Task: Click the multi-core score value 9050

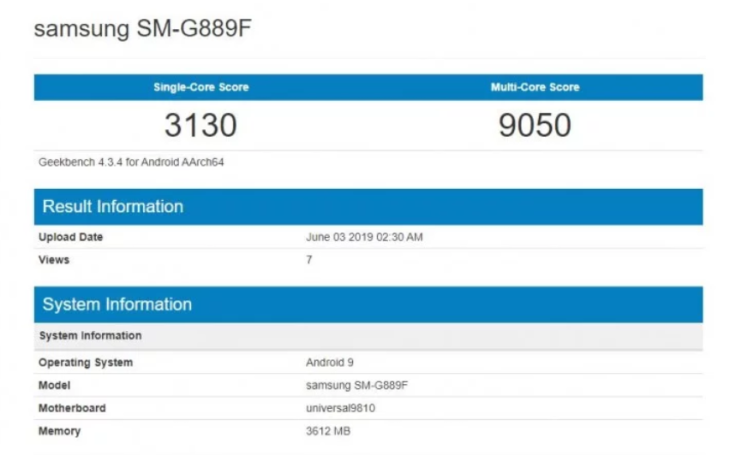Action: pyautogui.click(x=535, y=125)
